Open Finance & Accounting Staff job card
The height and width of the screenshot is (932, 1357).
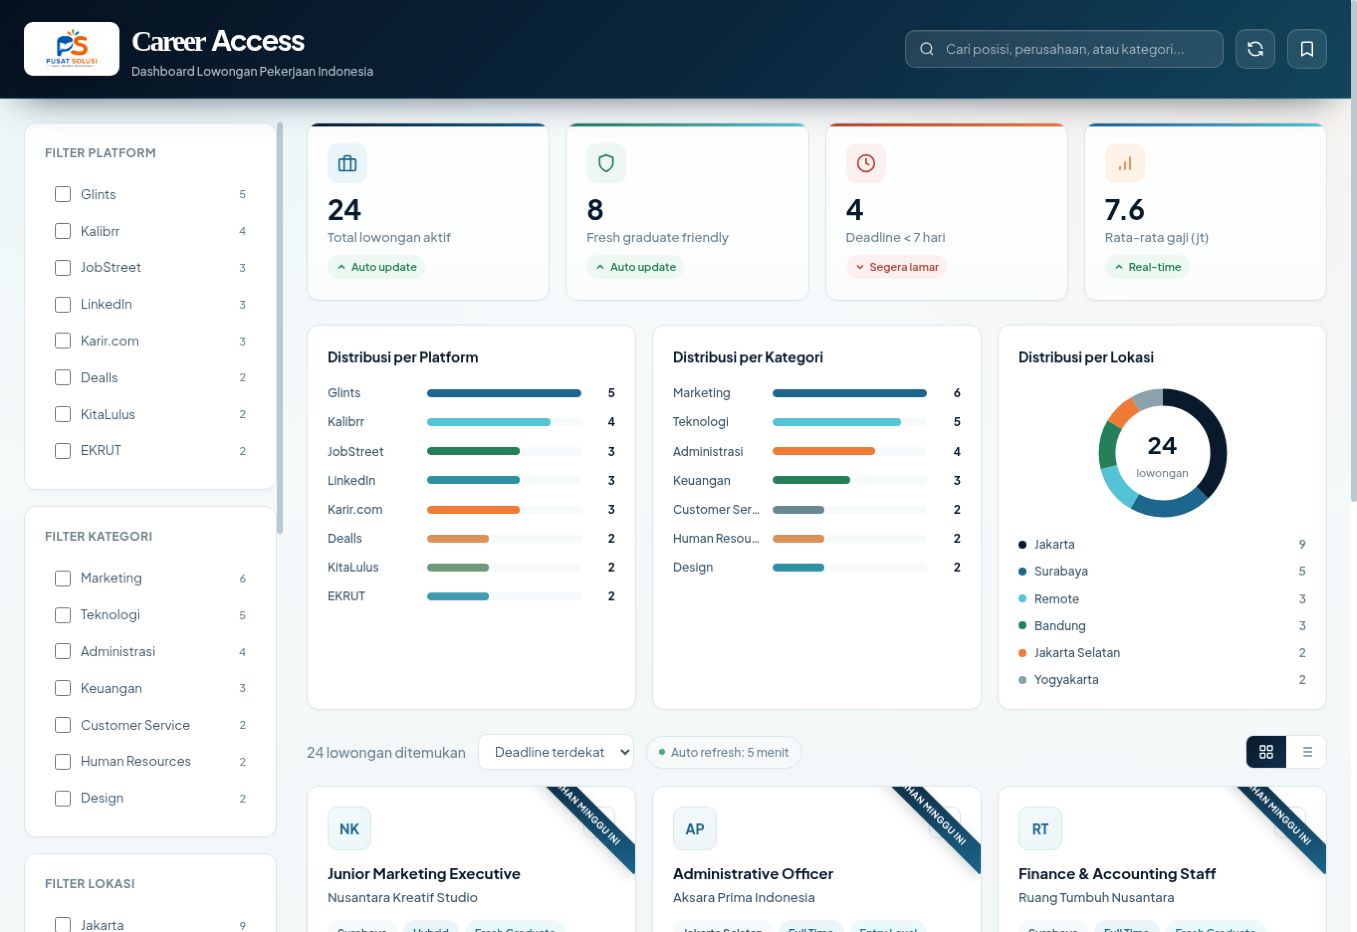pos(1162,860)
